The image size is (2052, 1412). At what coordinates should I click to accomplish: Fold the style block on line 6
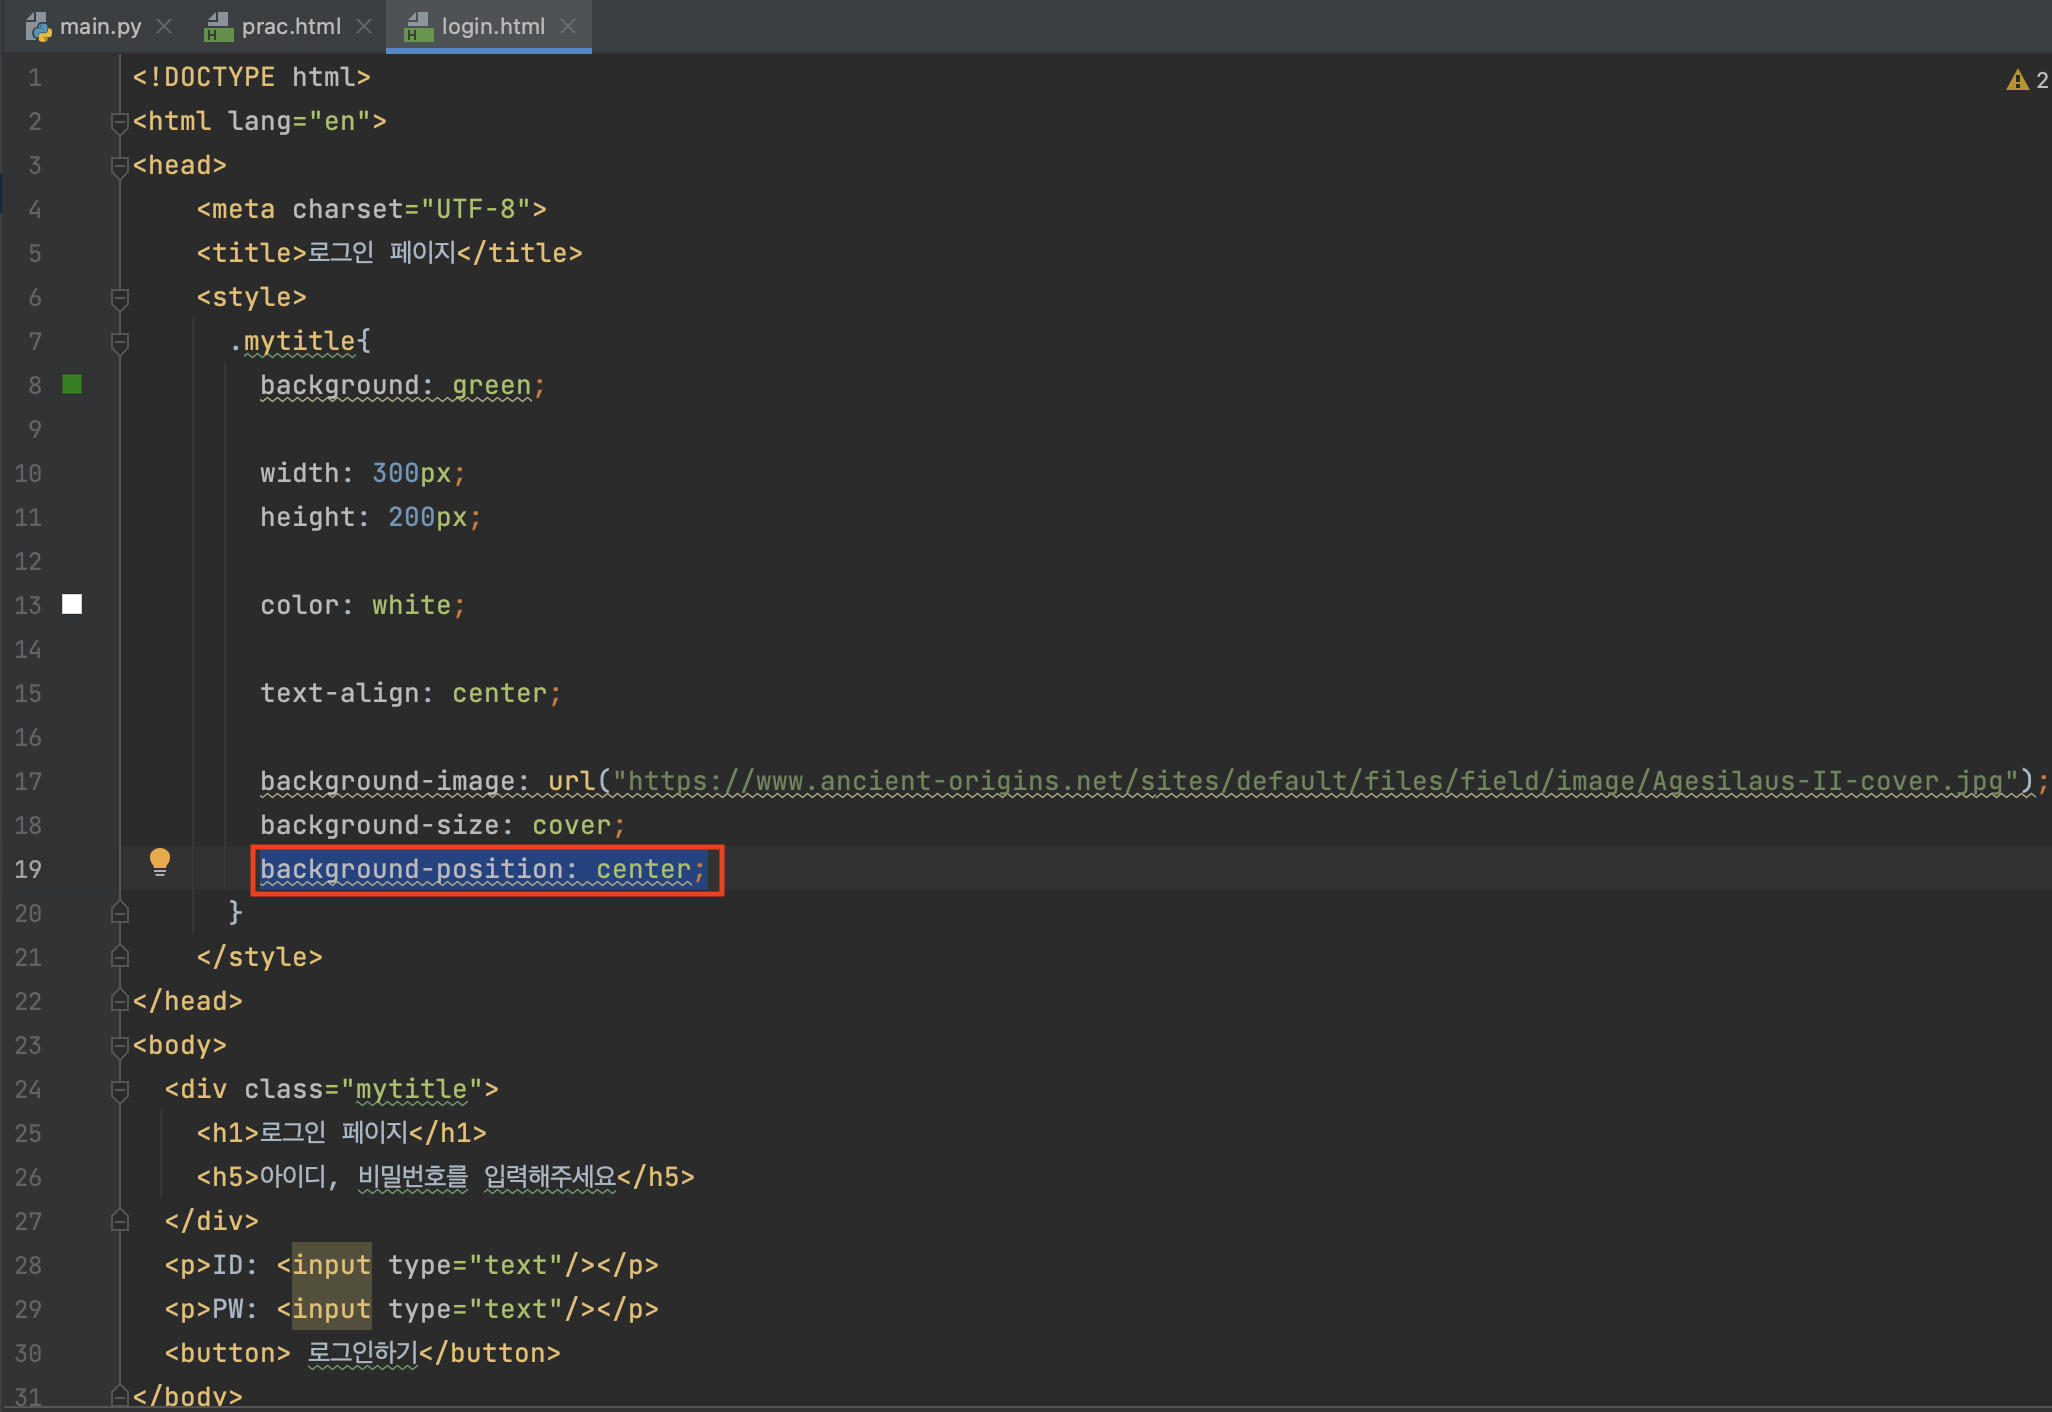[x=120, y=298]
